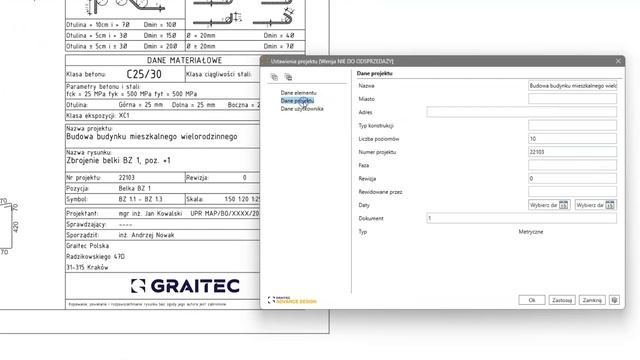Select Dane elementu in the tree
The height and width of the screenshot is (360, 640).
(298, 93)
